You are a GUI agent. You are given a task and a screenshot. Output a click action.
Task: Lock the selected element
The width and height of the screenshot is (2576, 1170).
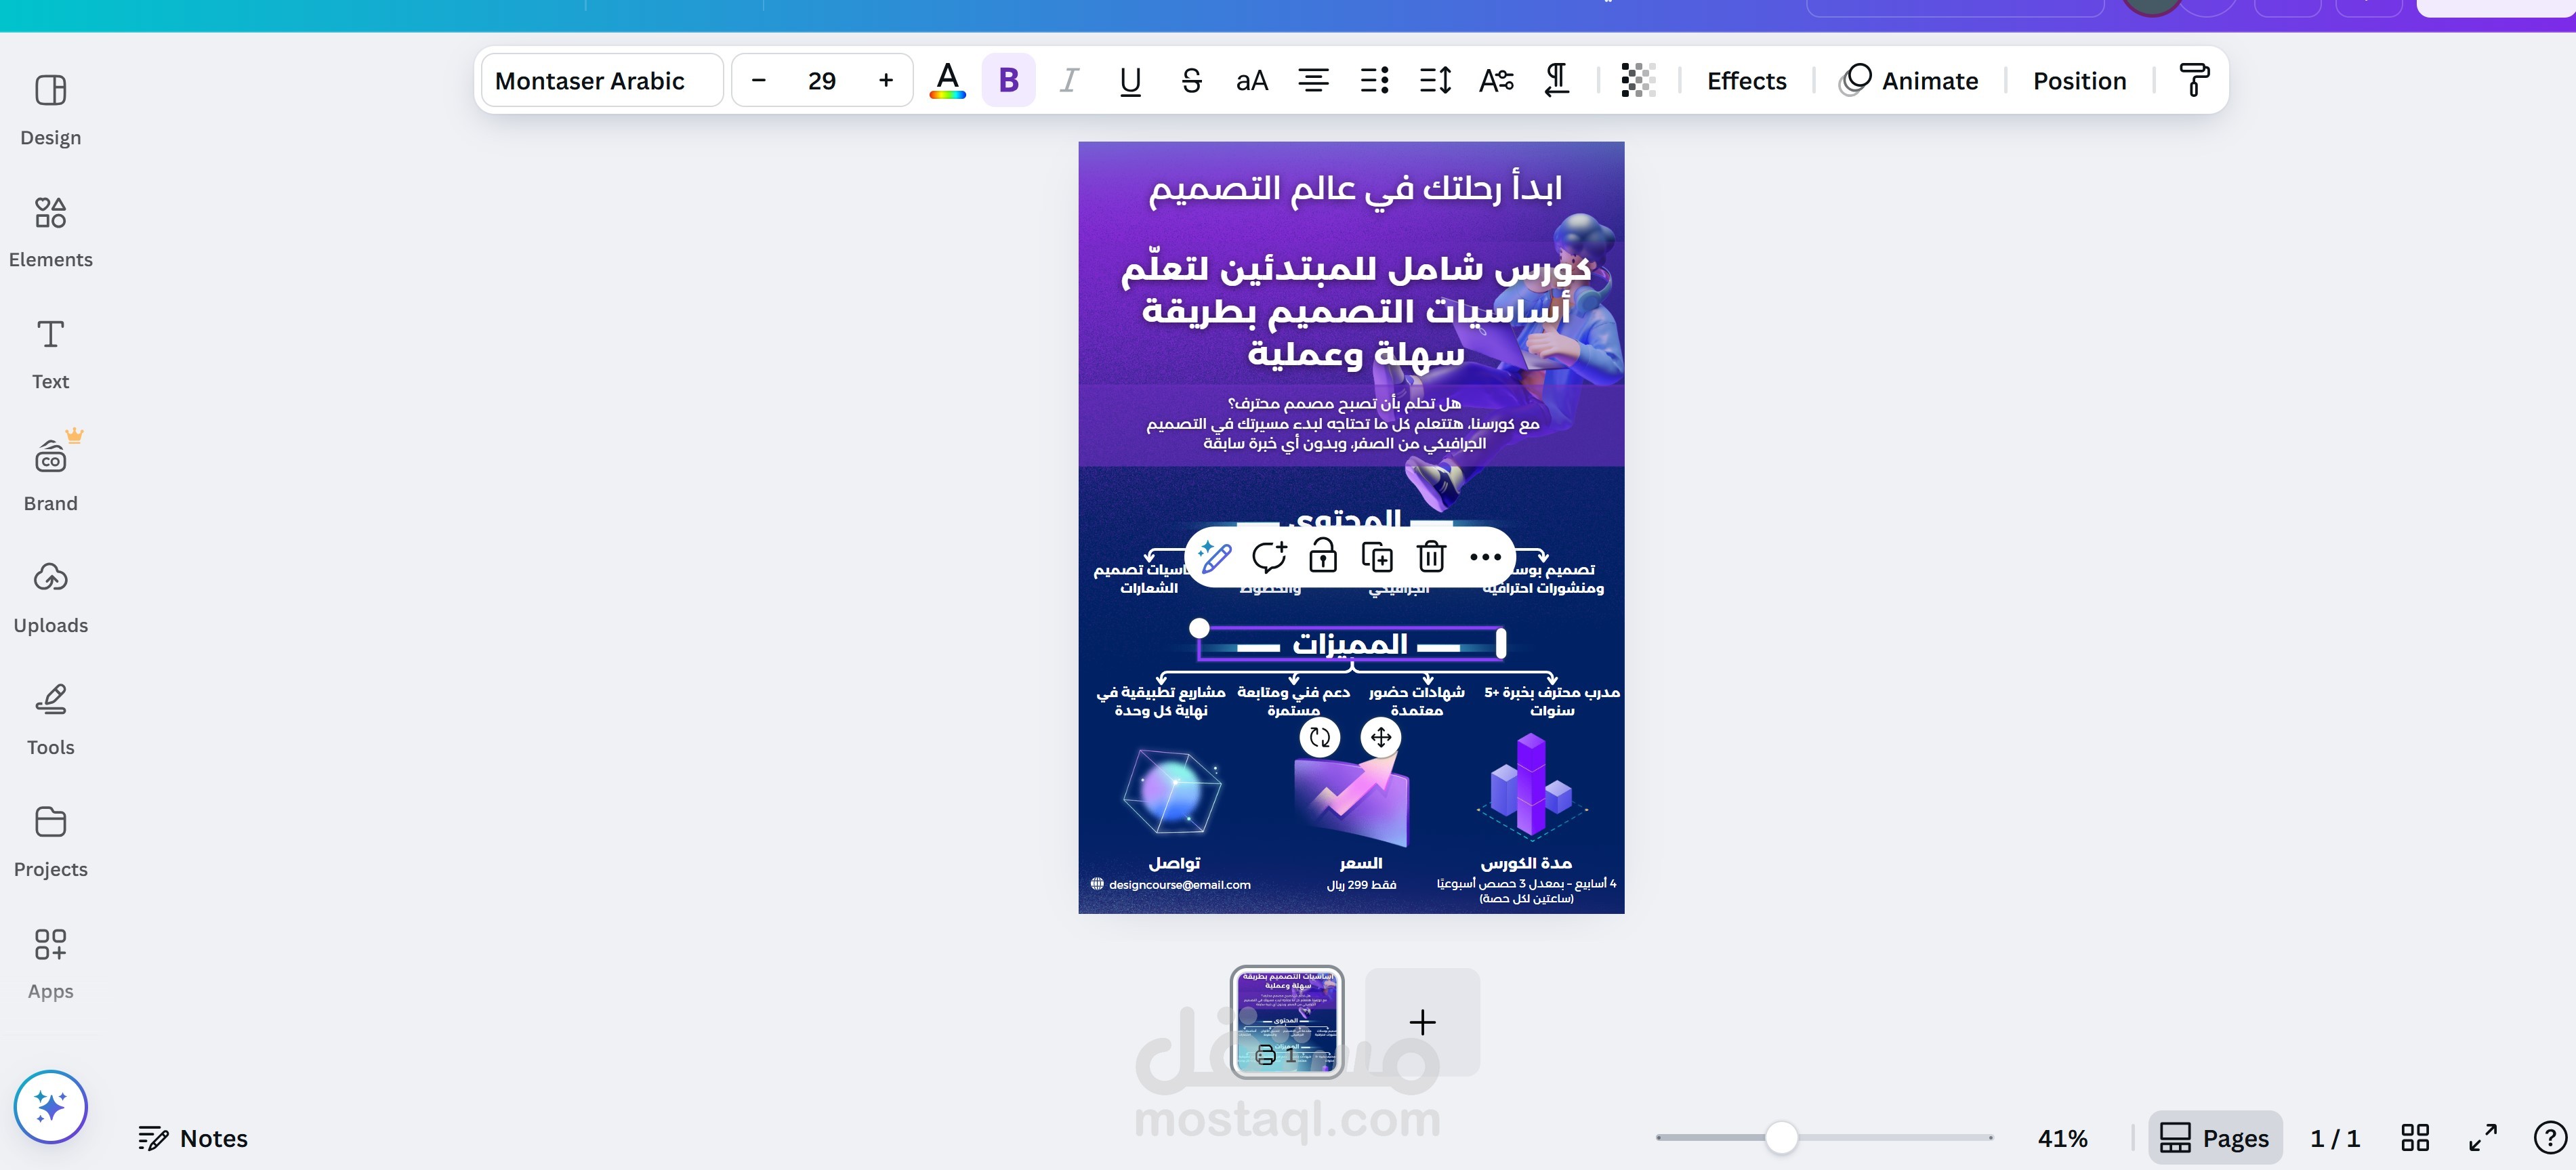1323,556
